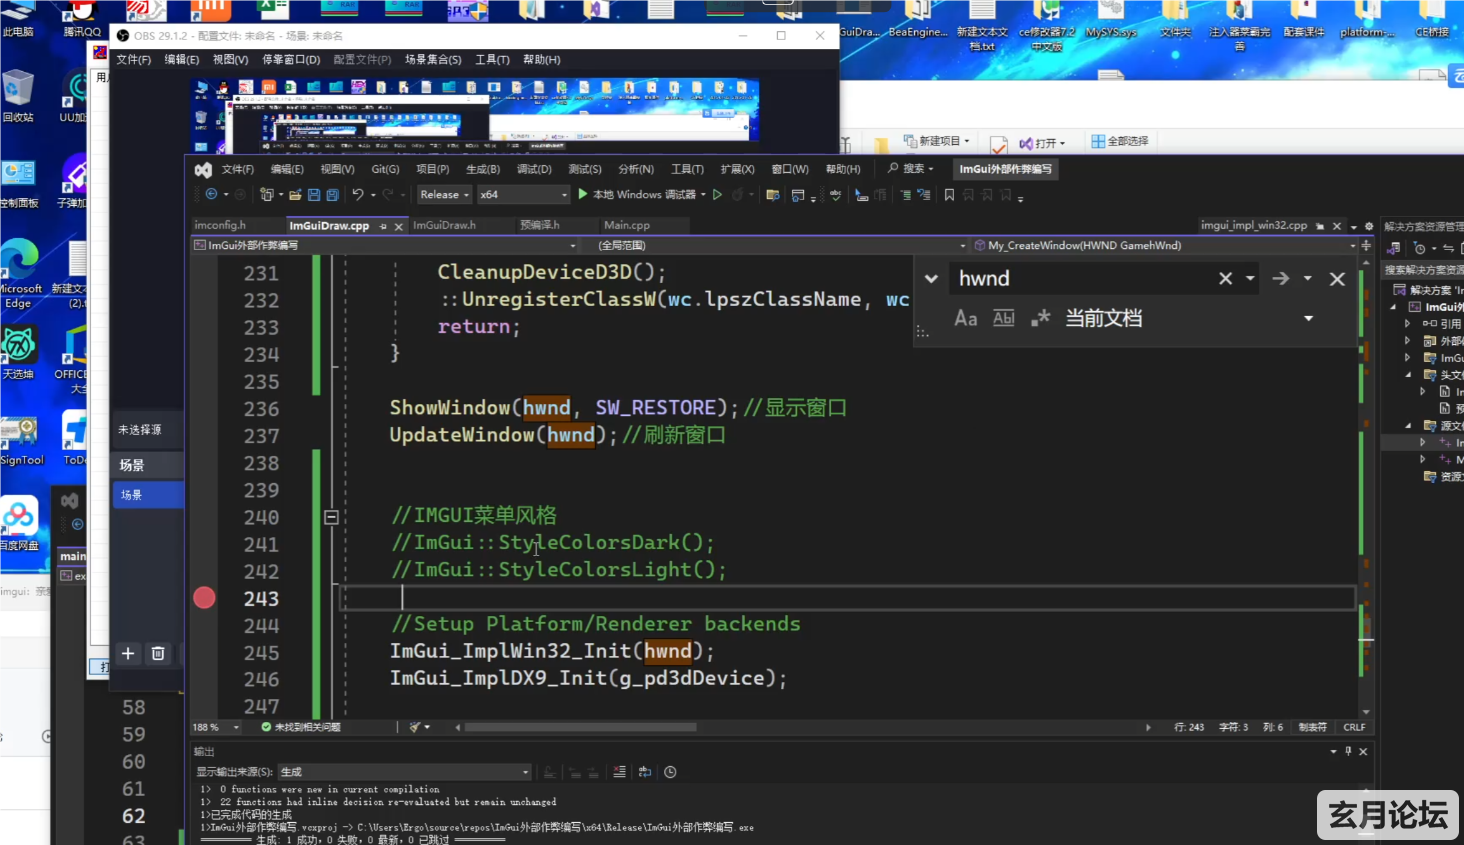
Task: Open Microsoft Edge desktop shortcut
Action: click(20, 273)
